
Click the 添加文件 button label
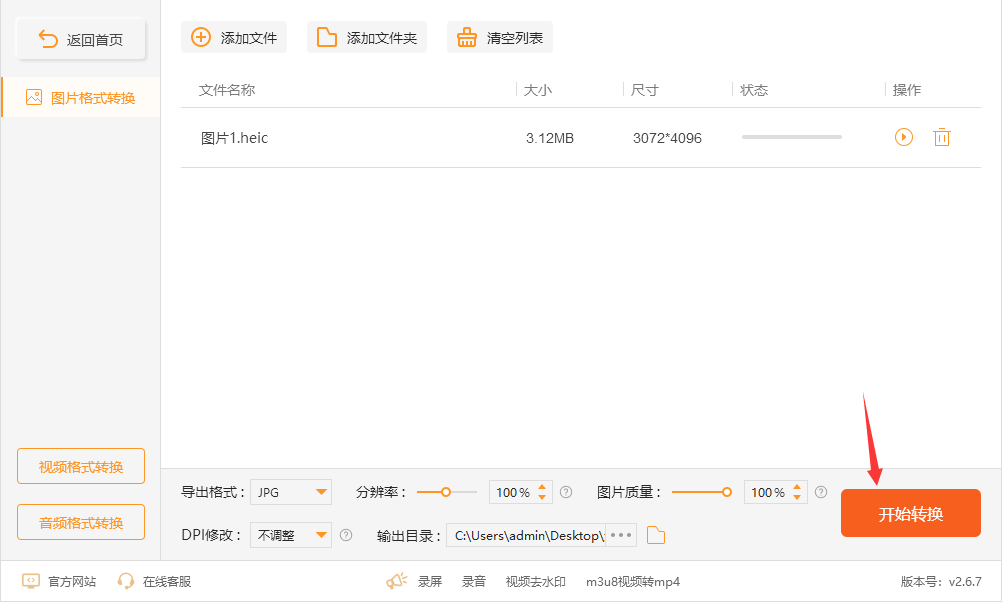point(249,38)
